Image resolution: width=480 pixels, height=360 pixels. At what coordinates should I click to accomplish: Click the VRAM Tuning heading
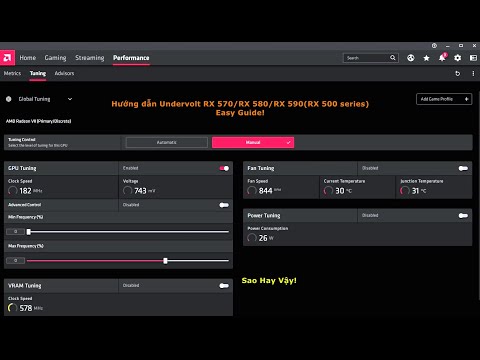click(x=25, y=286)
